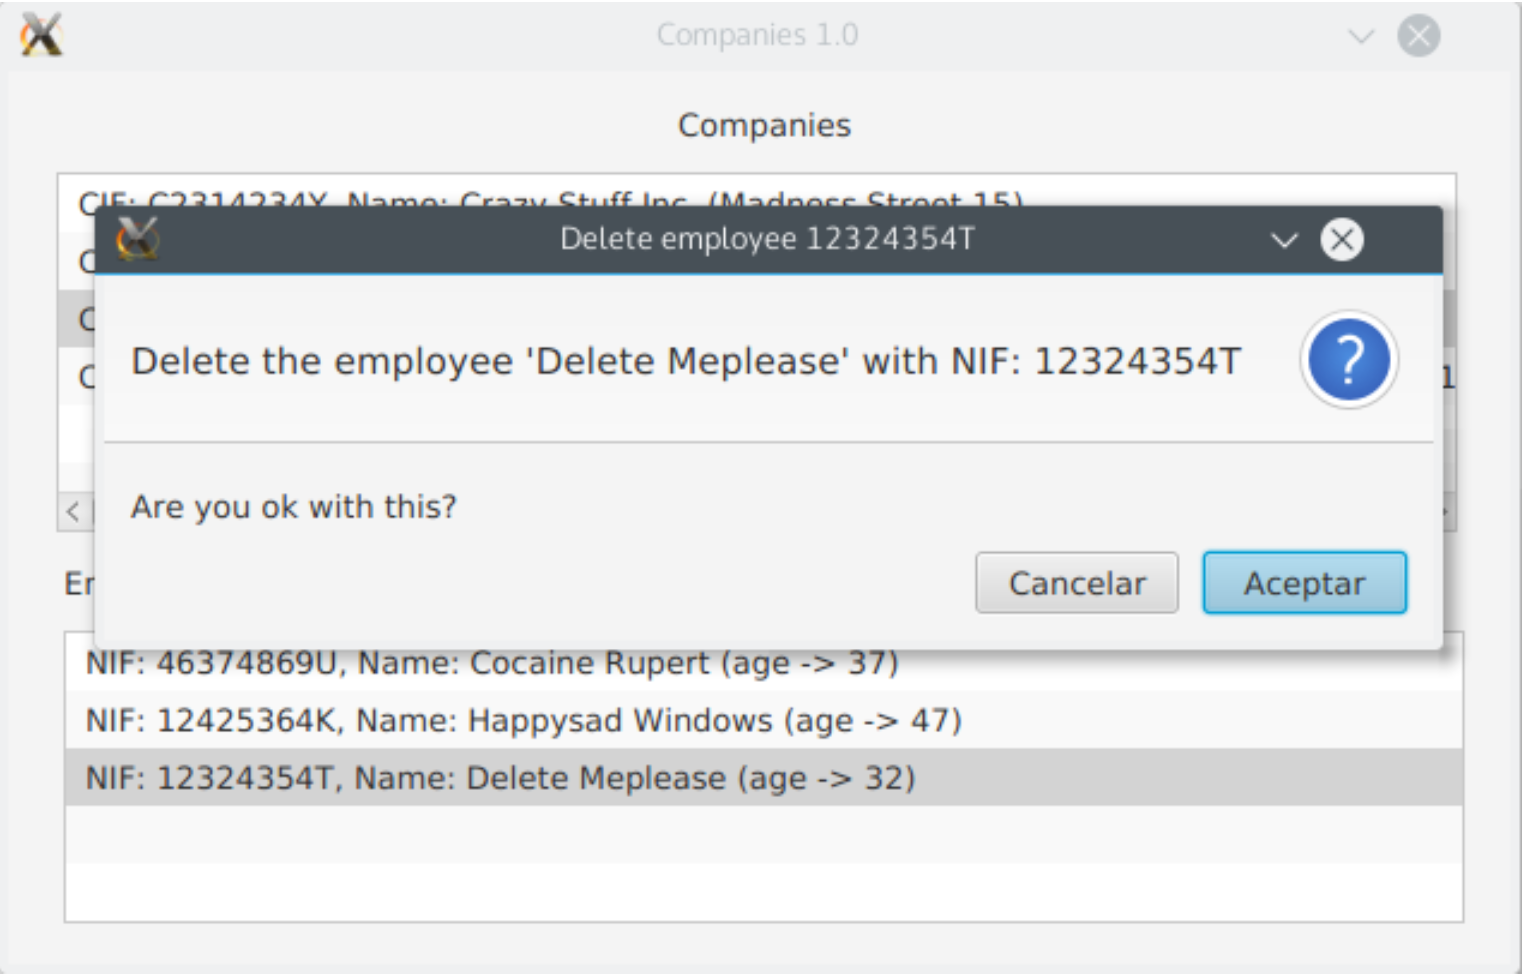Viewport: 1524px width, 974px height.
Task: Close the Delete employee dialog
Action: 1341,240
